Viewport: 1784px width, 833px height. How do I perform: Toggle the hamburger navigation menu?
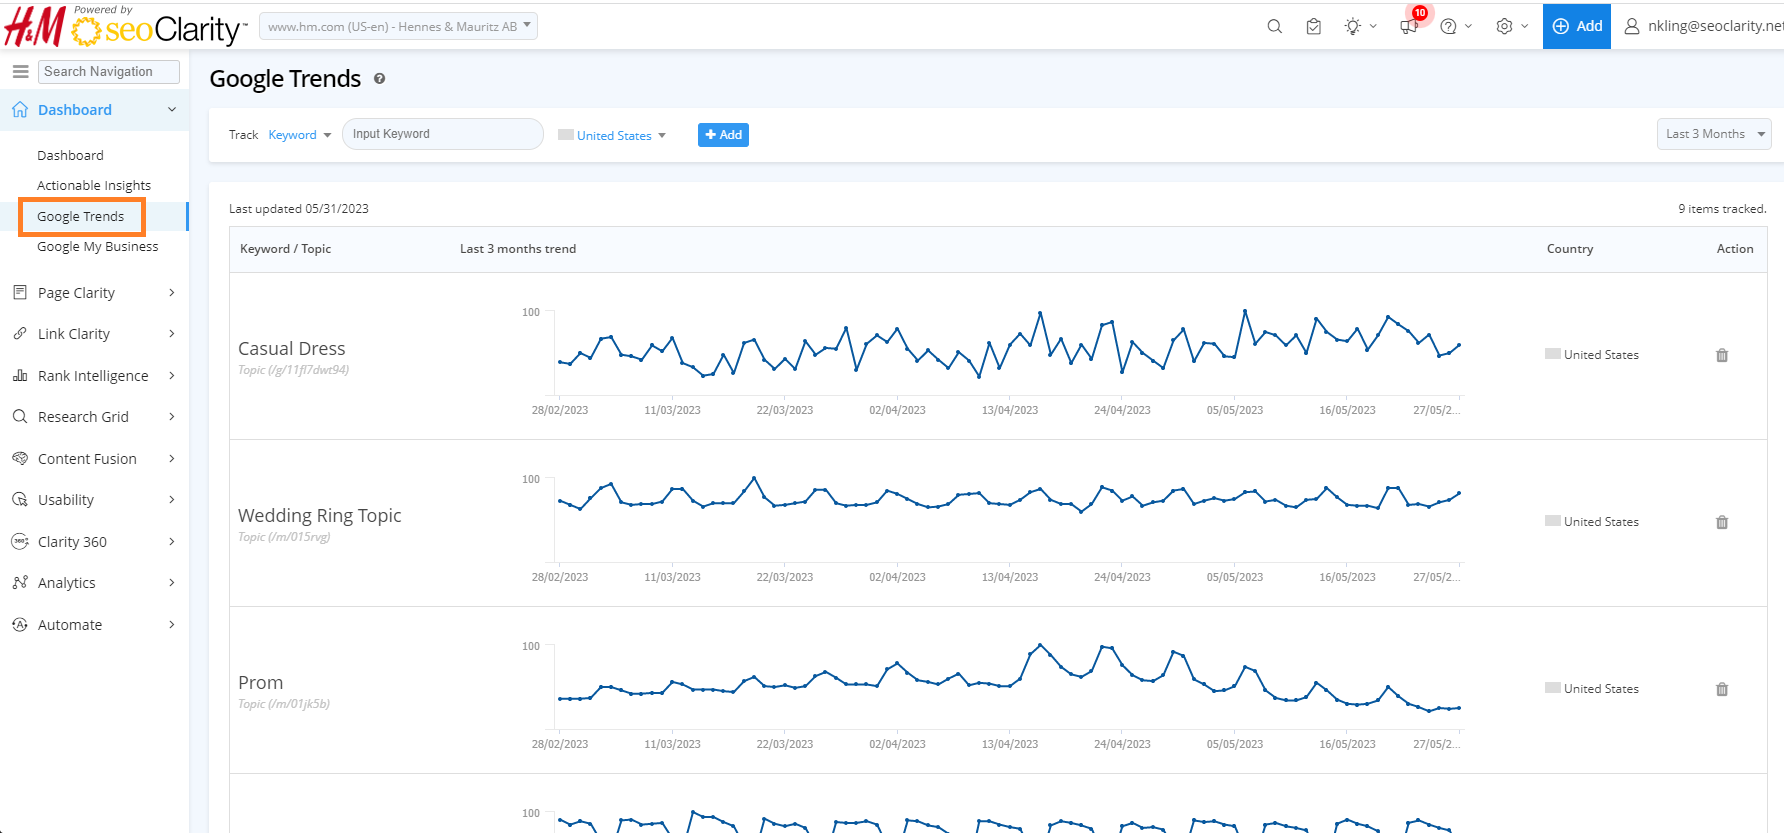click(x=20, y=72)
